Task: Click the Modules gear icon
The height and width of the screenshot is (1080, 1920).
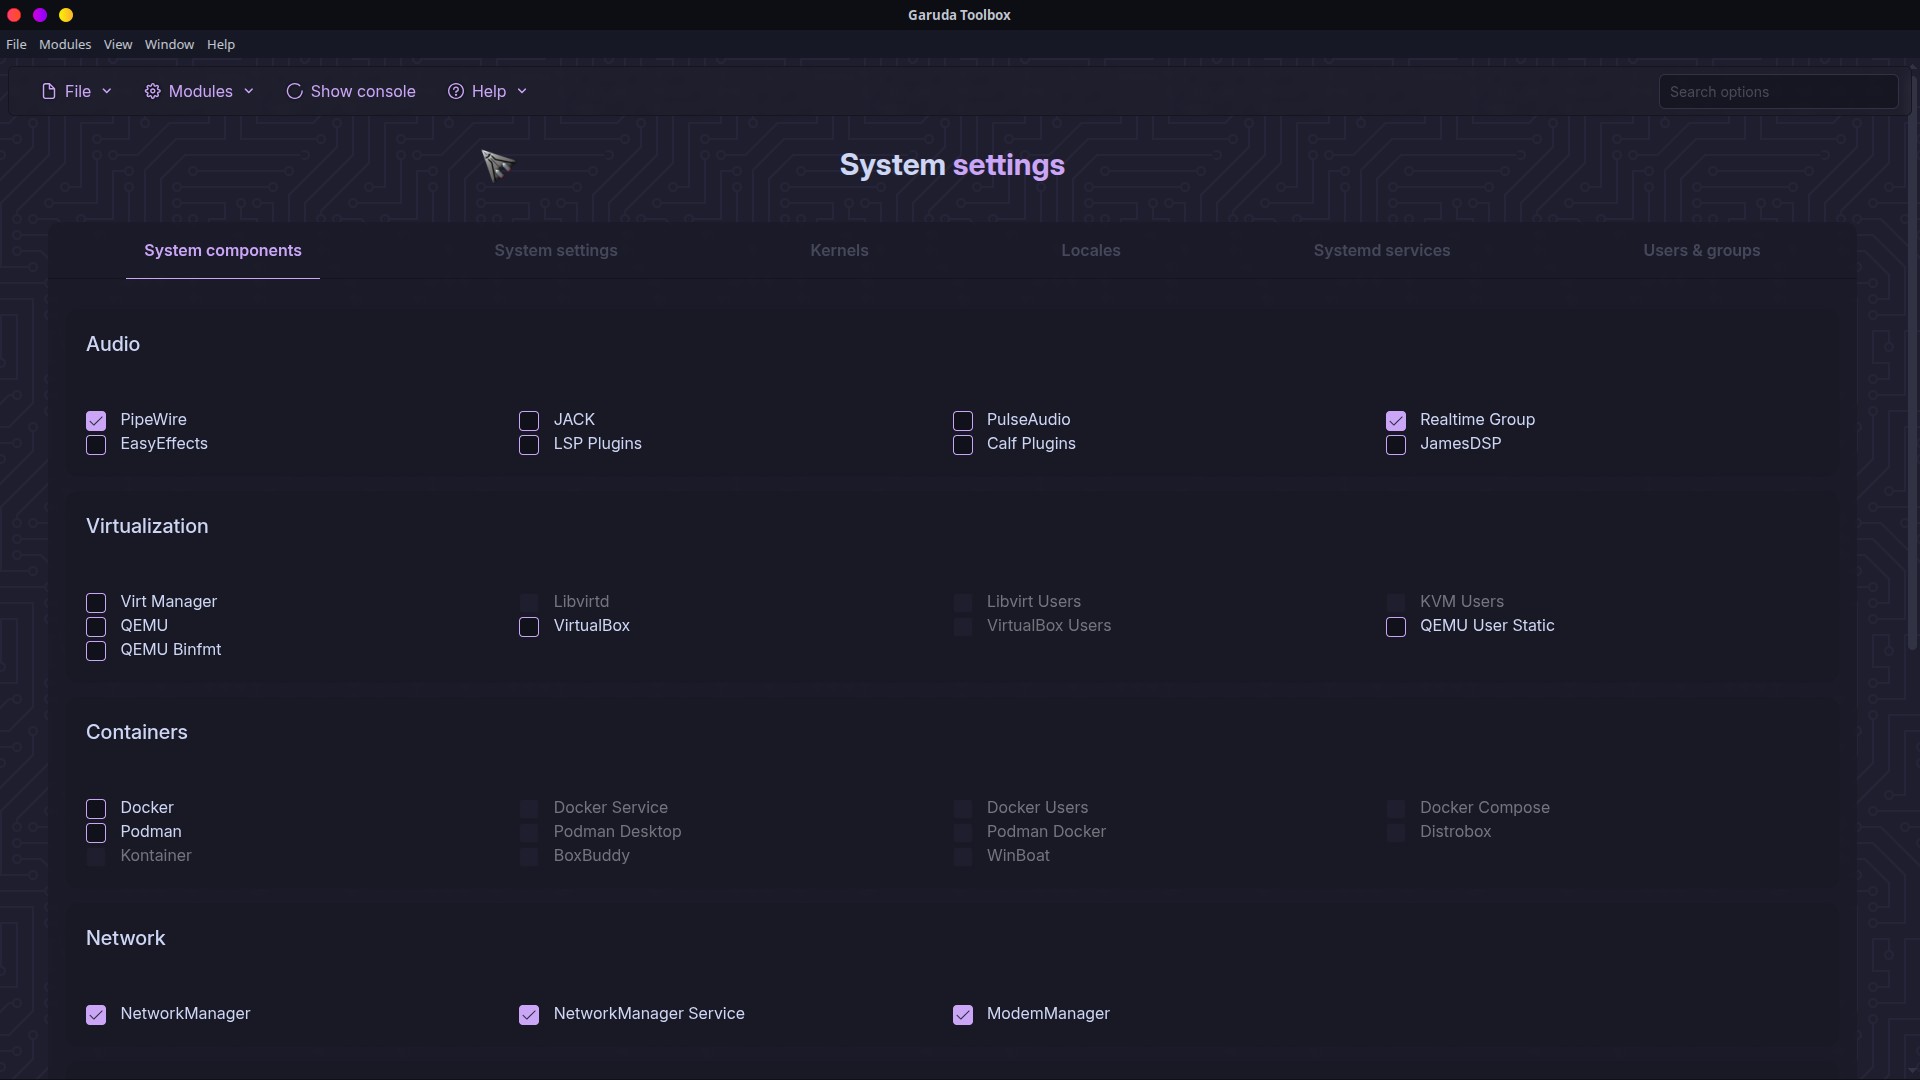Action: pyautogui.click(x=152, y=91)
